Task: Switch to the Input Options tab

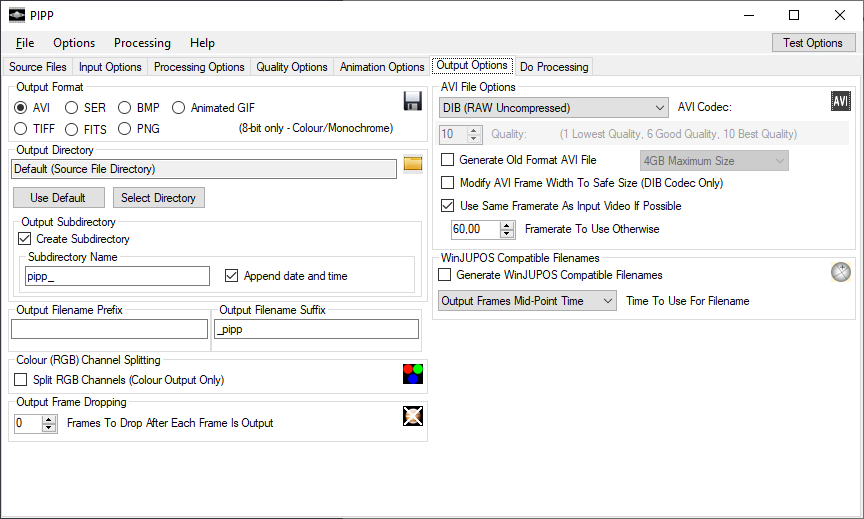Action: pyautogui.click(x=110, y=67)
